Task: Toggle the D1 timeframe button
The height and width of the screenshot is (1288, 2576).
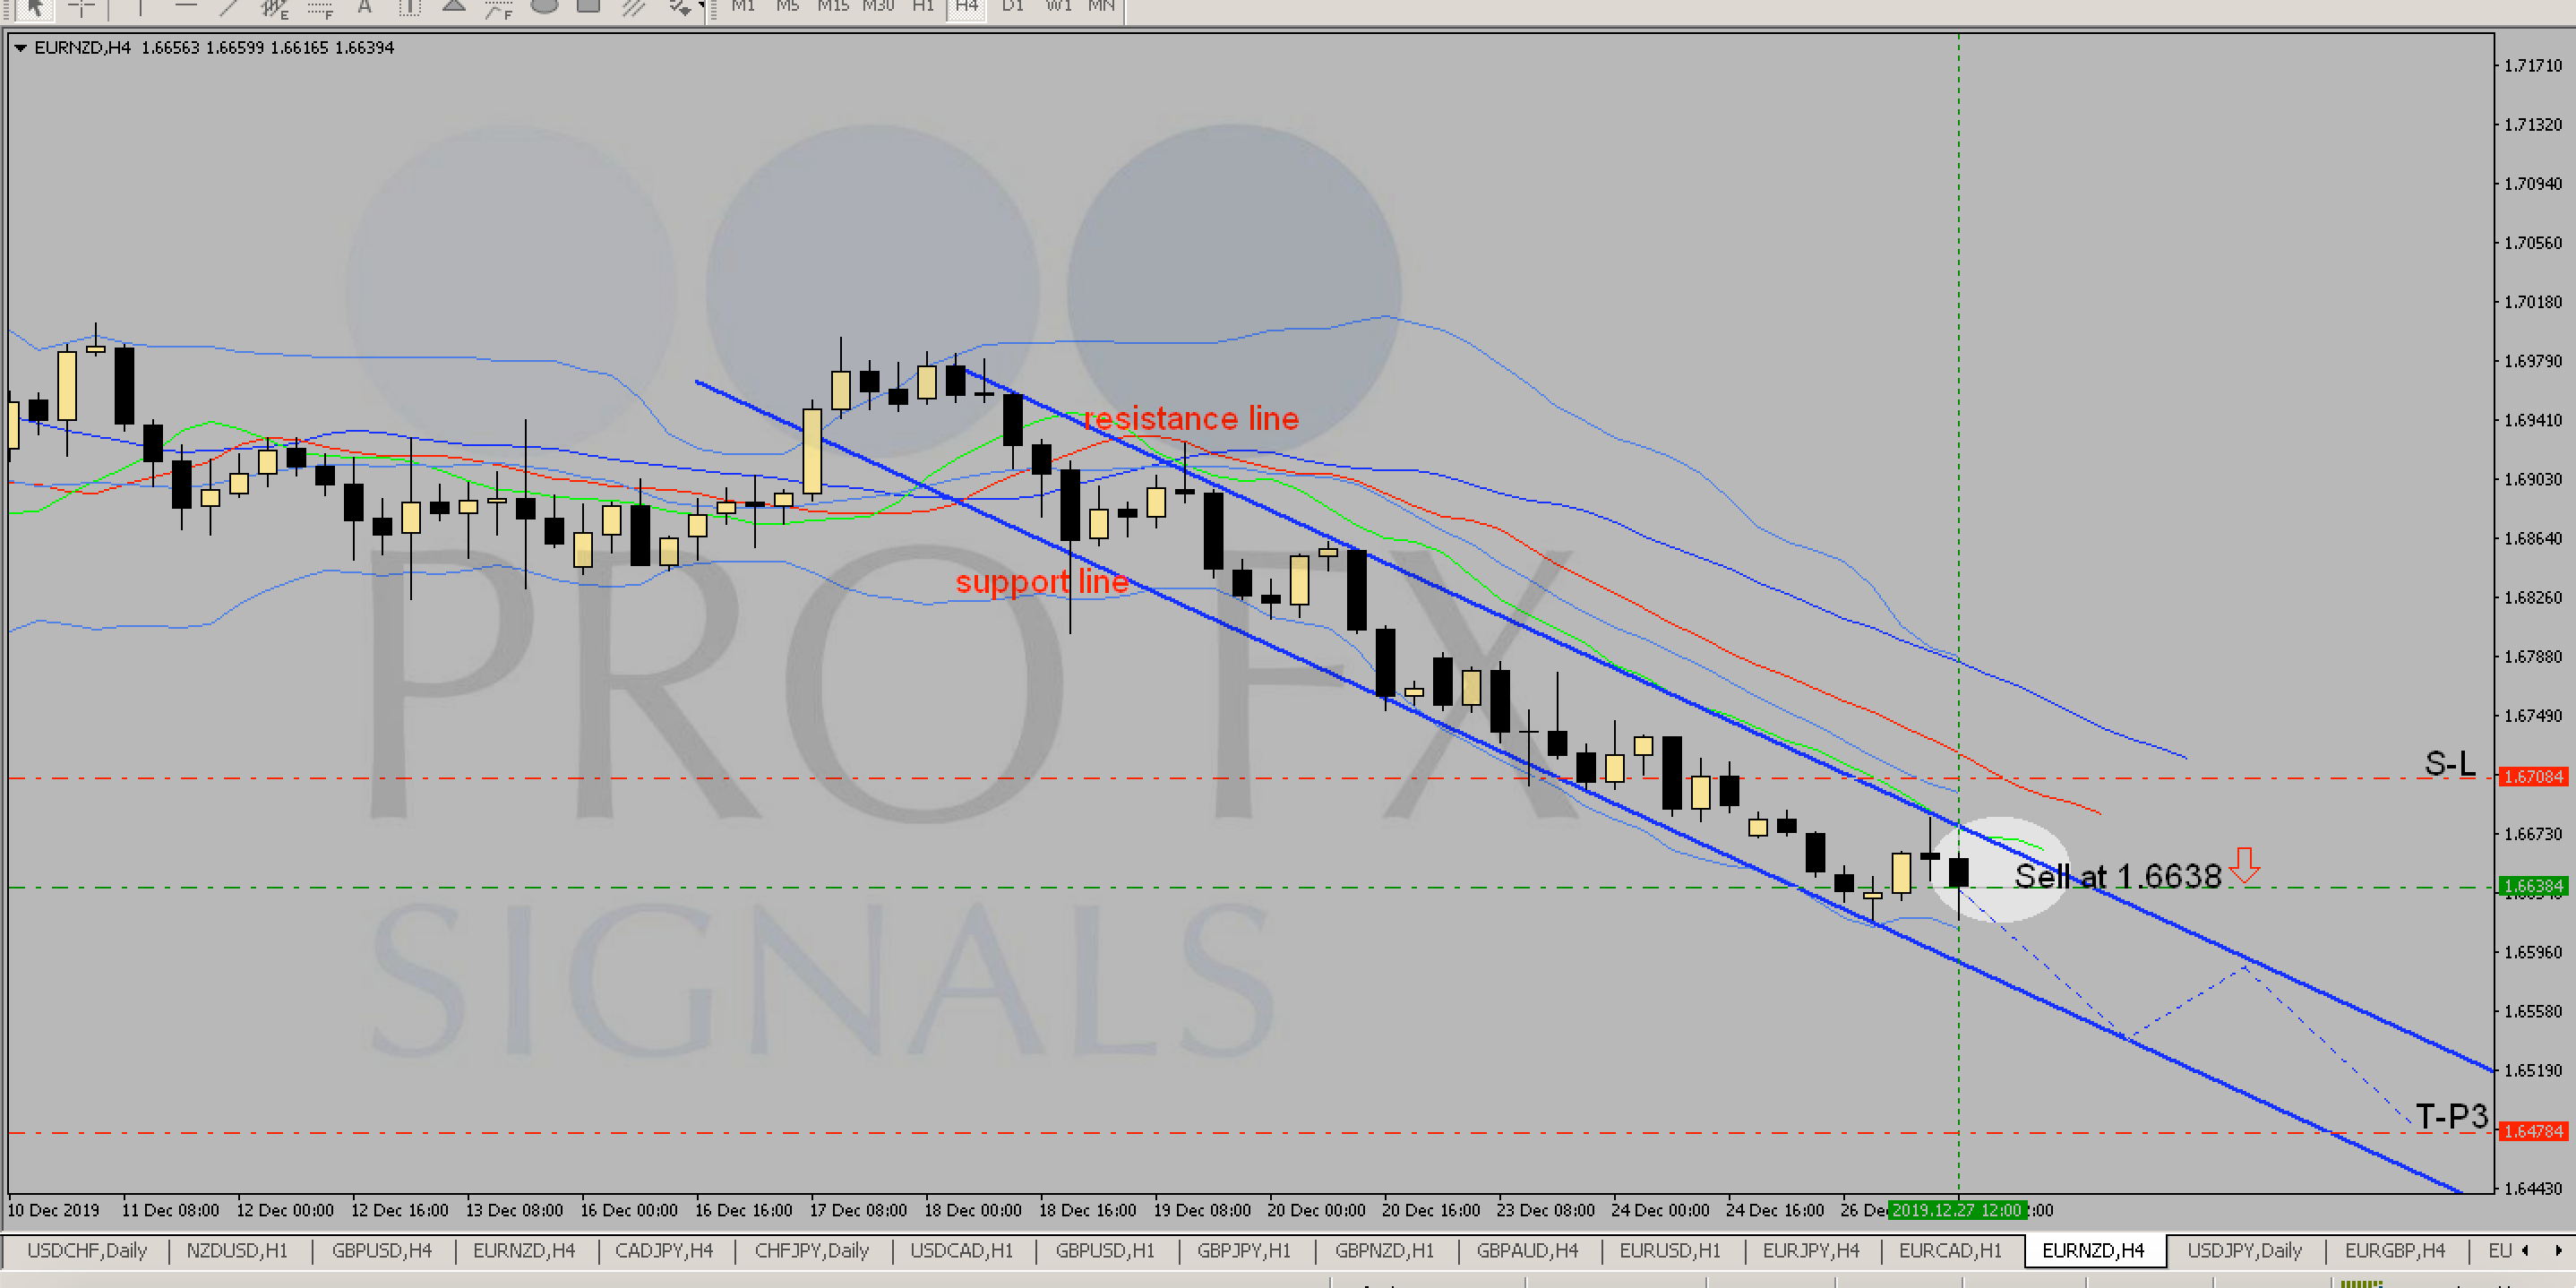Action: (1012, 7)
